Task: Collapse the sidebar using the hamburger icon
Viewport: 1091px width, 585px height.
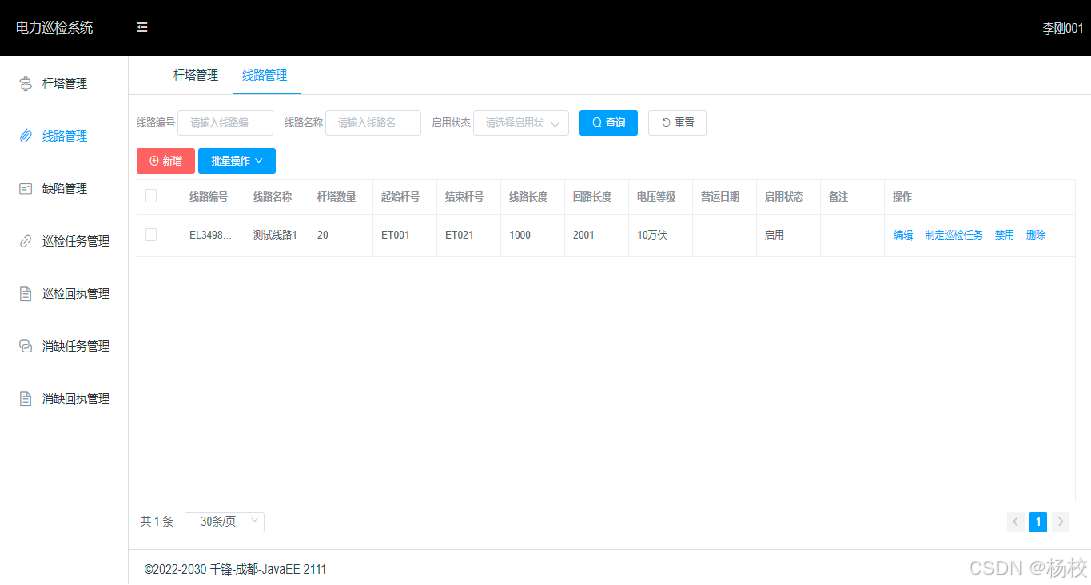Action: (141, 27)
